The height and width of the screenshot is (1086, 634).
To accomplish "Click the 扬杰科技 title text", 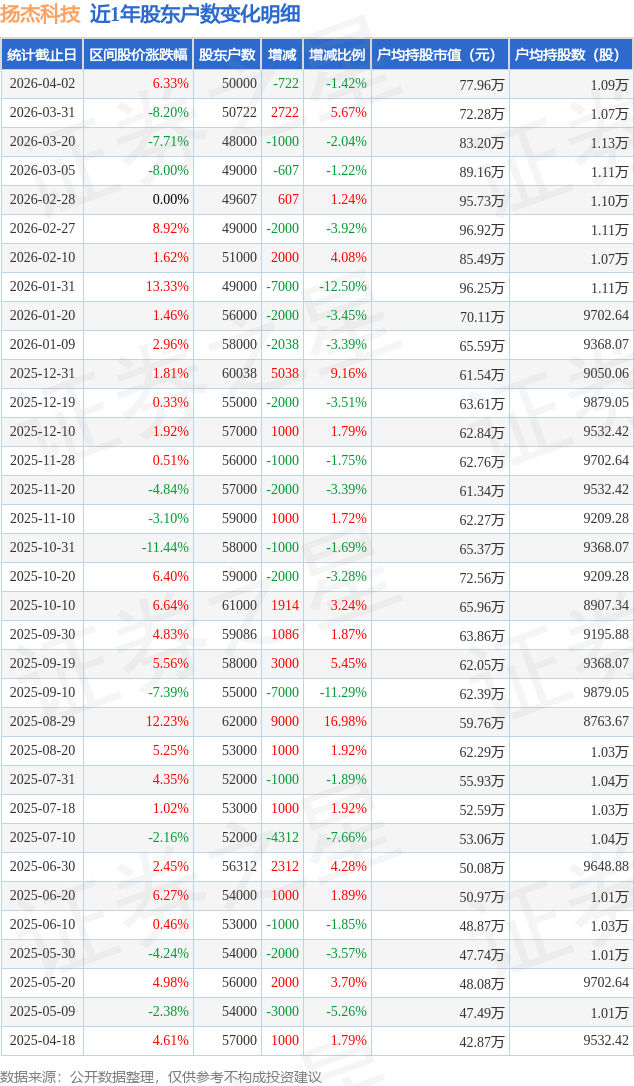I will pyautogui.click(x=40, y=14).
